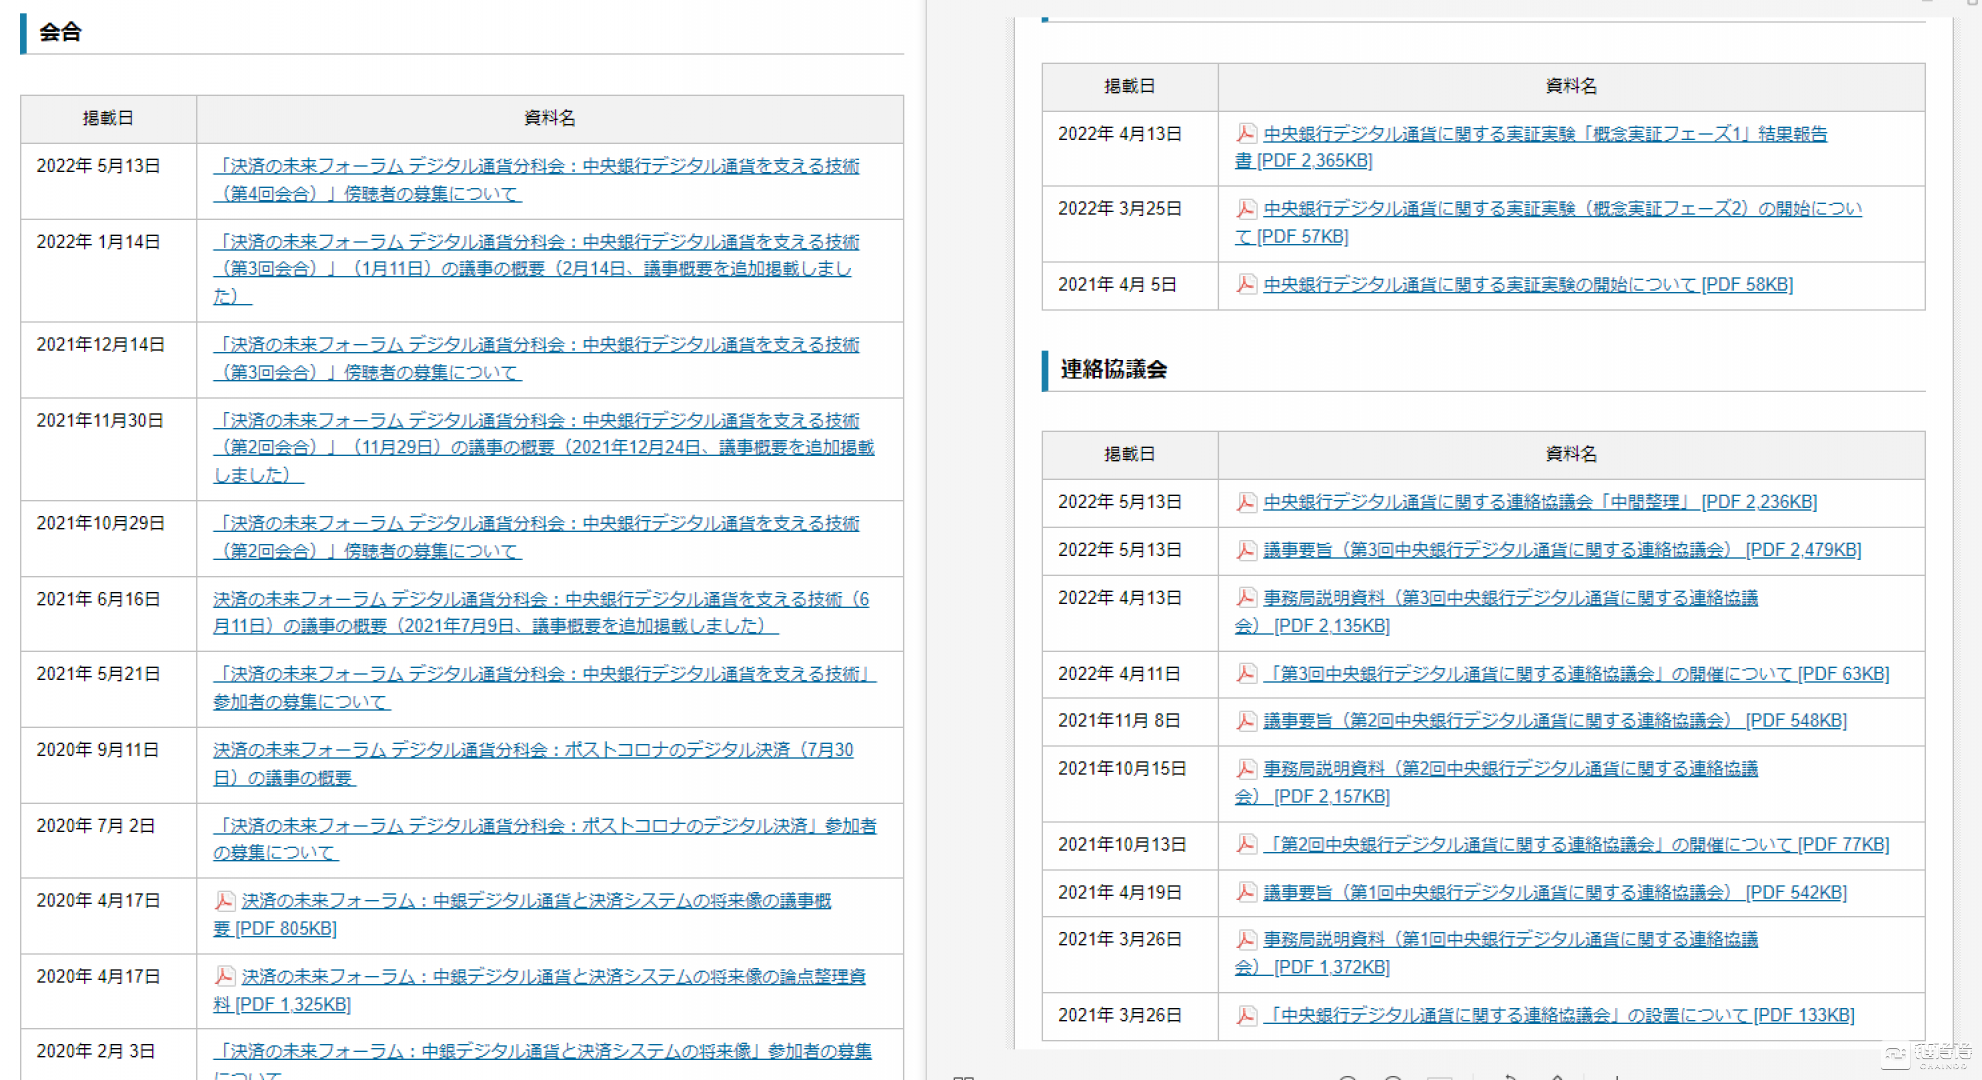Image resolution: width=1982 pixels, height=1080 pixels.
Task: Click PDF icon for 実証実験の開始について
Action: pyautogui.click(x=1246, y=285)
